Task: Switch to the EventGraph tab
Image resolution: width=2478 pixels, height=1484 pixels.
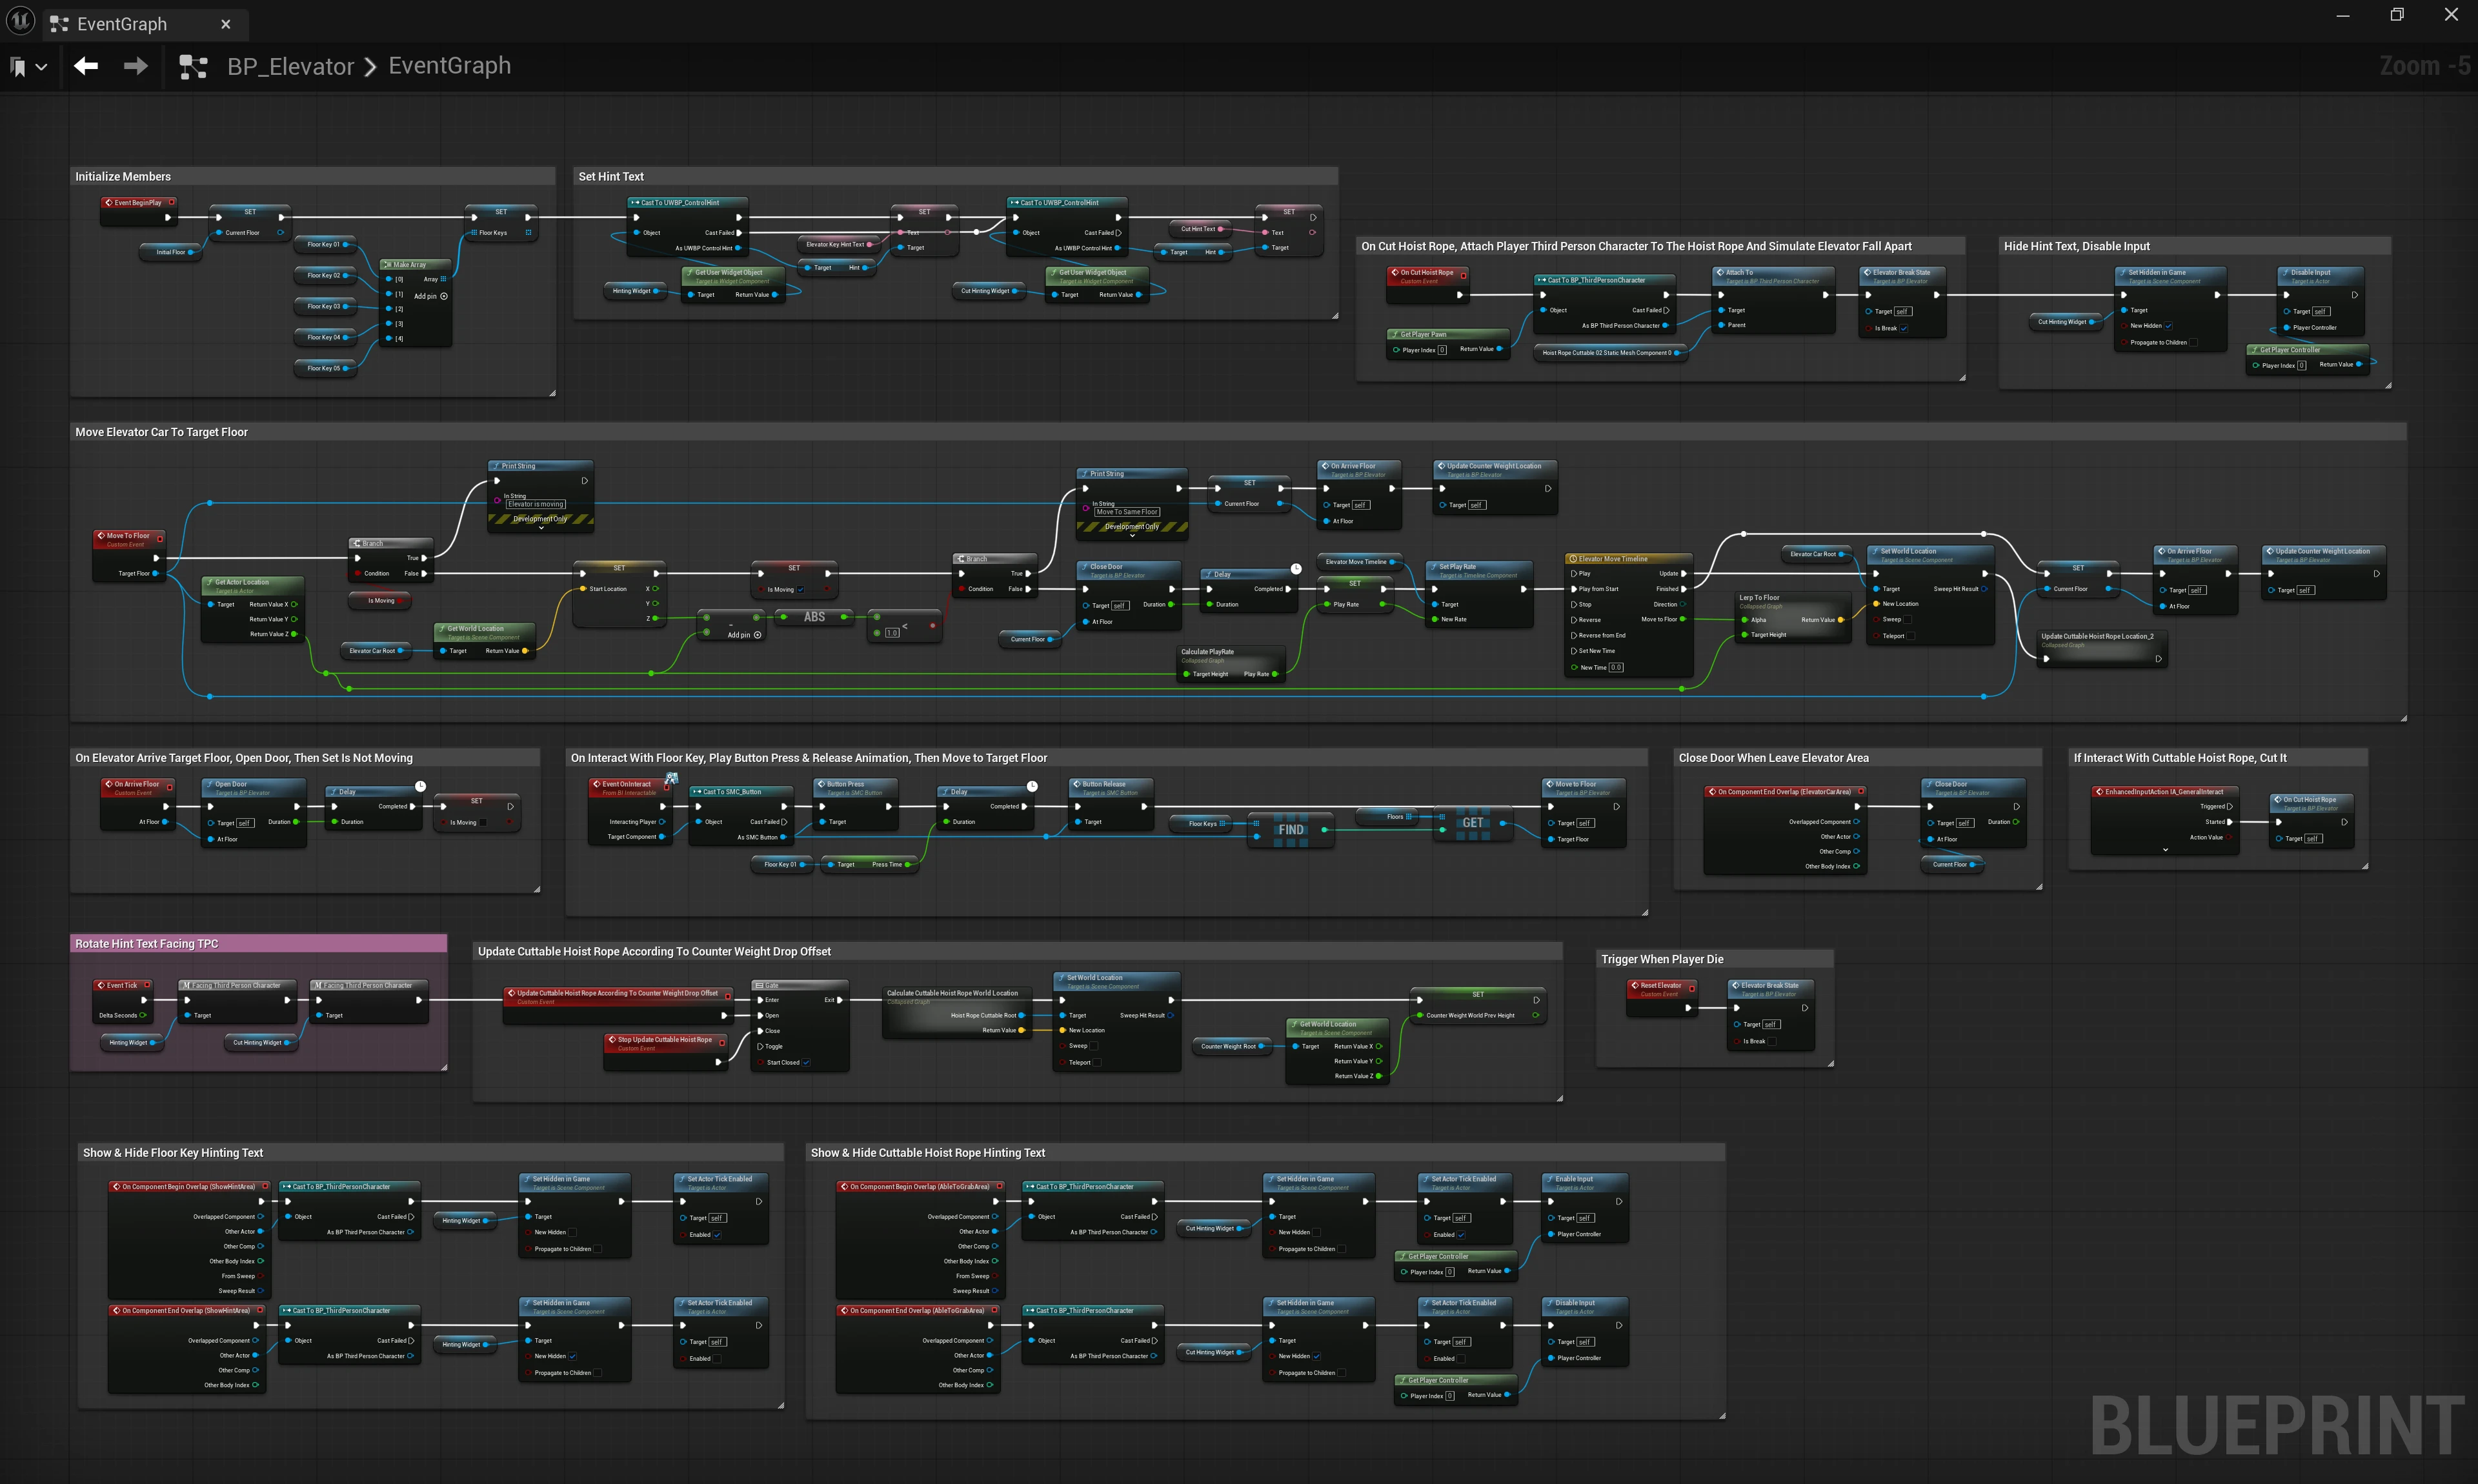Action: pyautogui.click(x=121, y=24)
